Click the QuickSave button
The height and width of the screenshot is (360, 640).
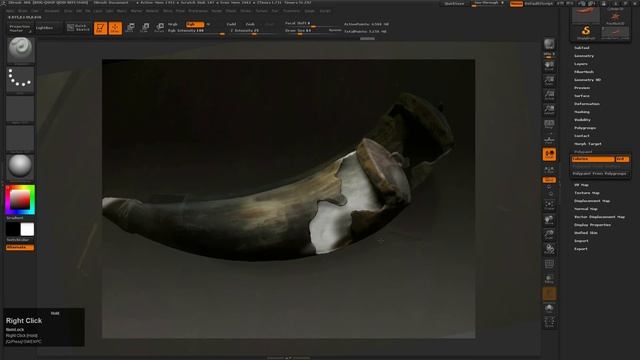pyautogui.click(x=454, y=4)
